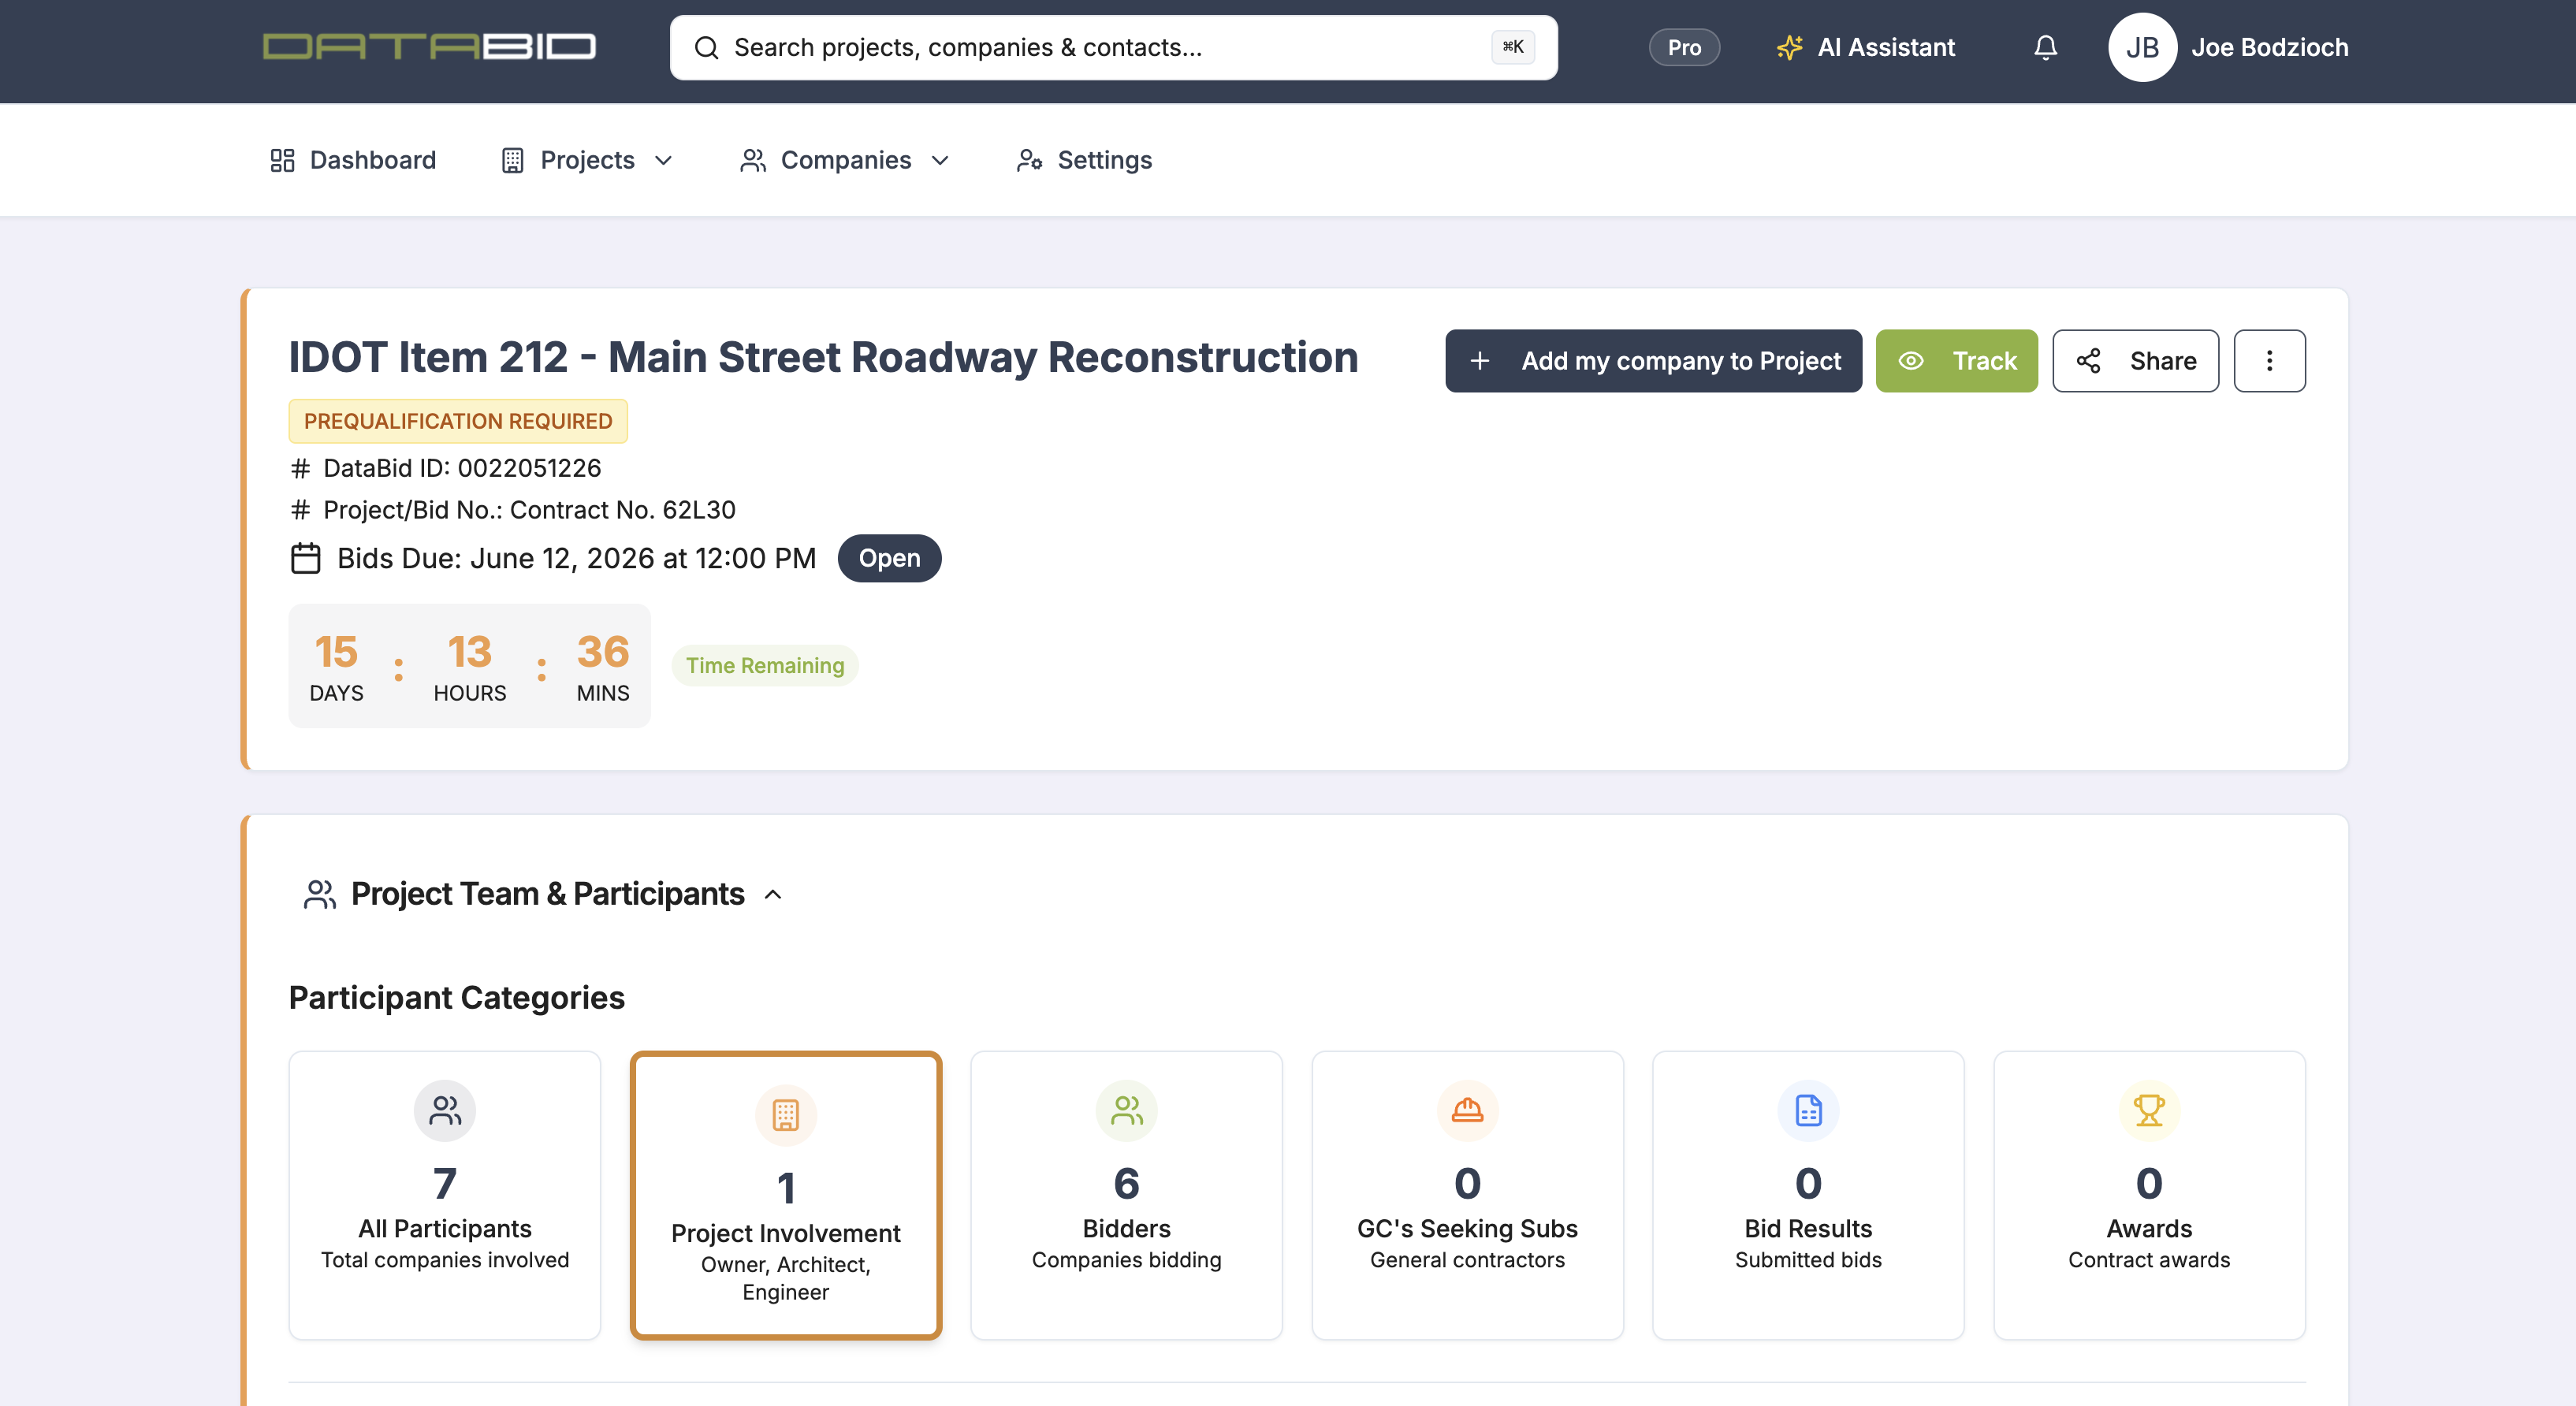Select the All Participants category card
Image resolution: width=2576 pixels, height=1406 pixels.
(x=445, y=1195)
